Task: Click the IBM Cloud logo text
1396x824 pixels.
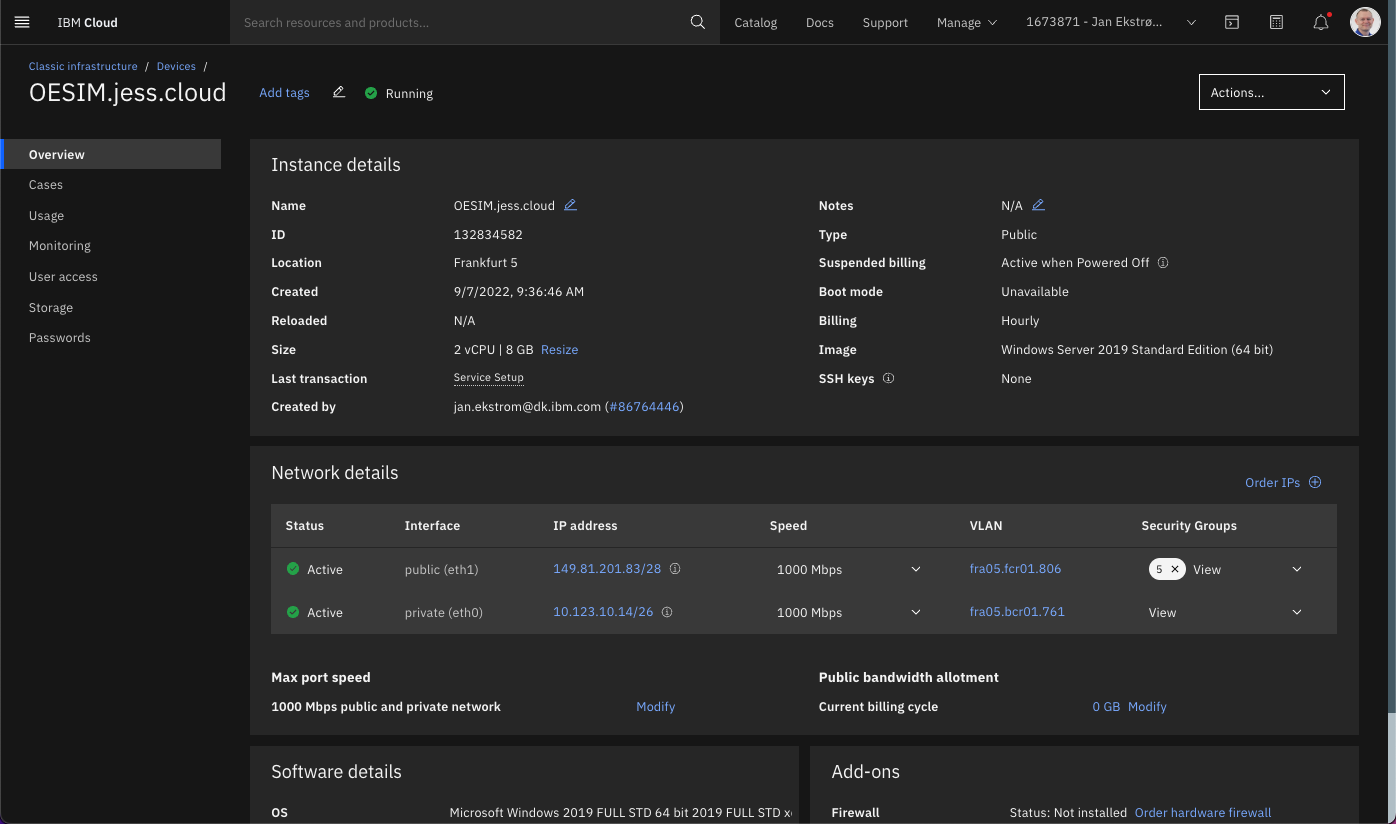Action: tap(87, 22)
